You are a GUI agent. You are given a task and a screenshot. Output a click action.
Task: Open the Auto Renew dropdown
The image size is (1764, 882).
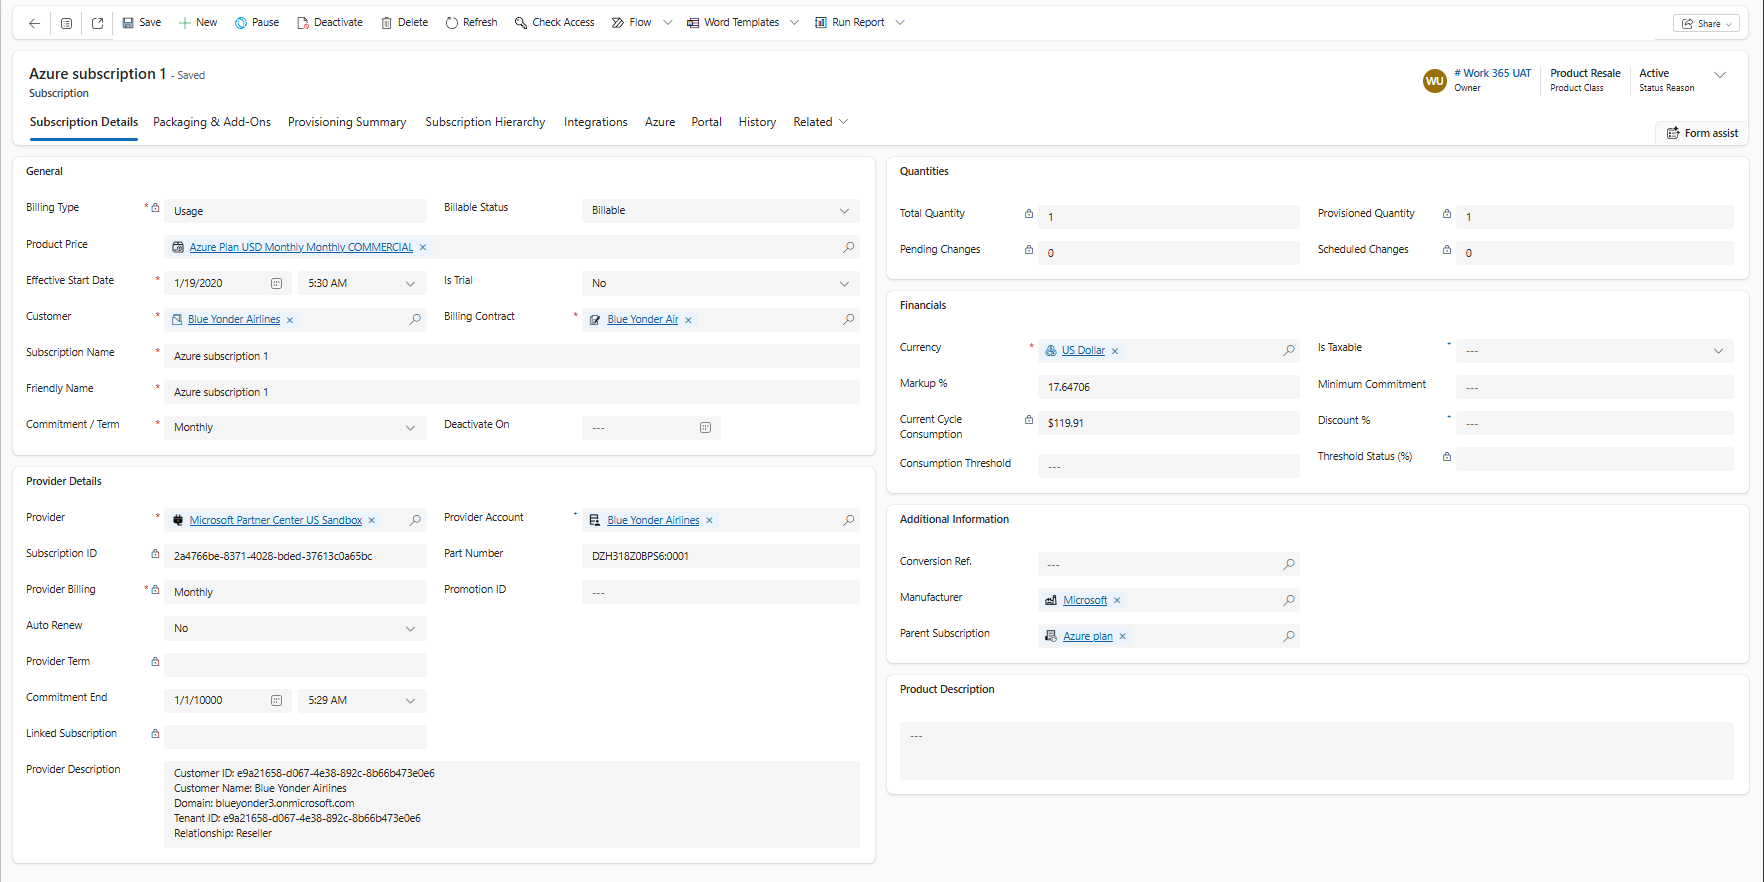pos(295,629)
